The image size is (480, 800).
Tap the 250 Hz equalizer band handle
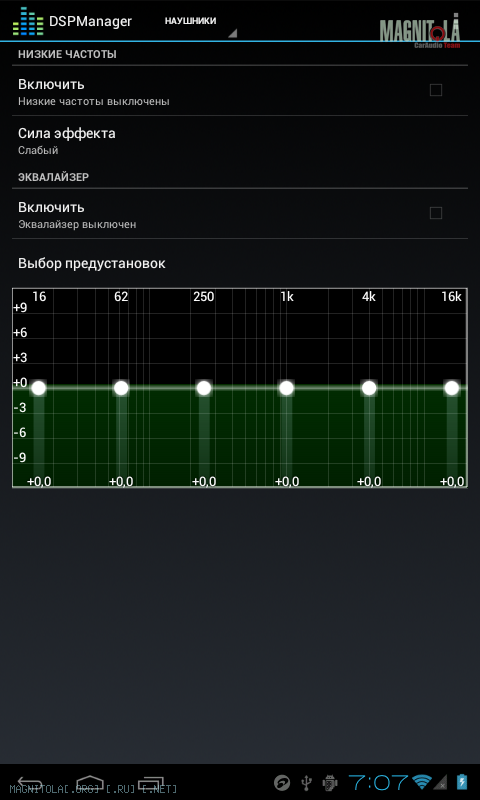204,388
